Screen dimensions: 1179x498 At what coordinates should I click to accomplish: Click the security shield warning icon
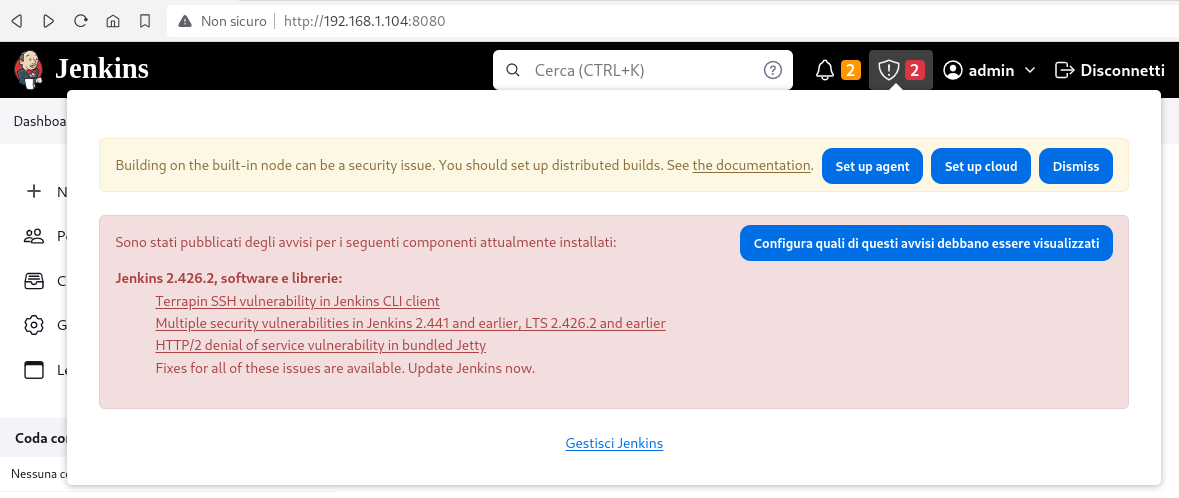[889, 71]
